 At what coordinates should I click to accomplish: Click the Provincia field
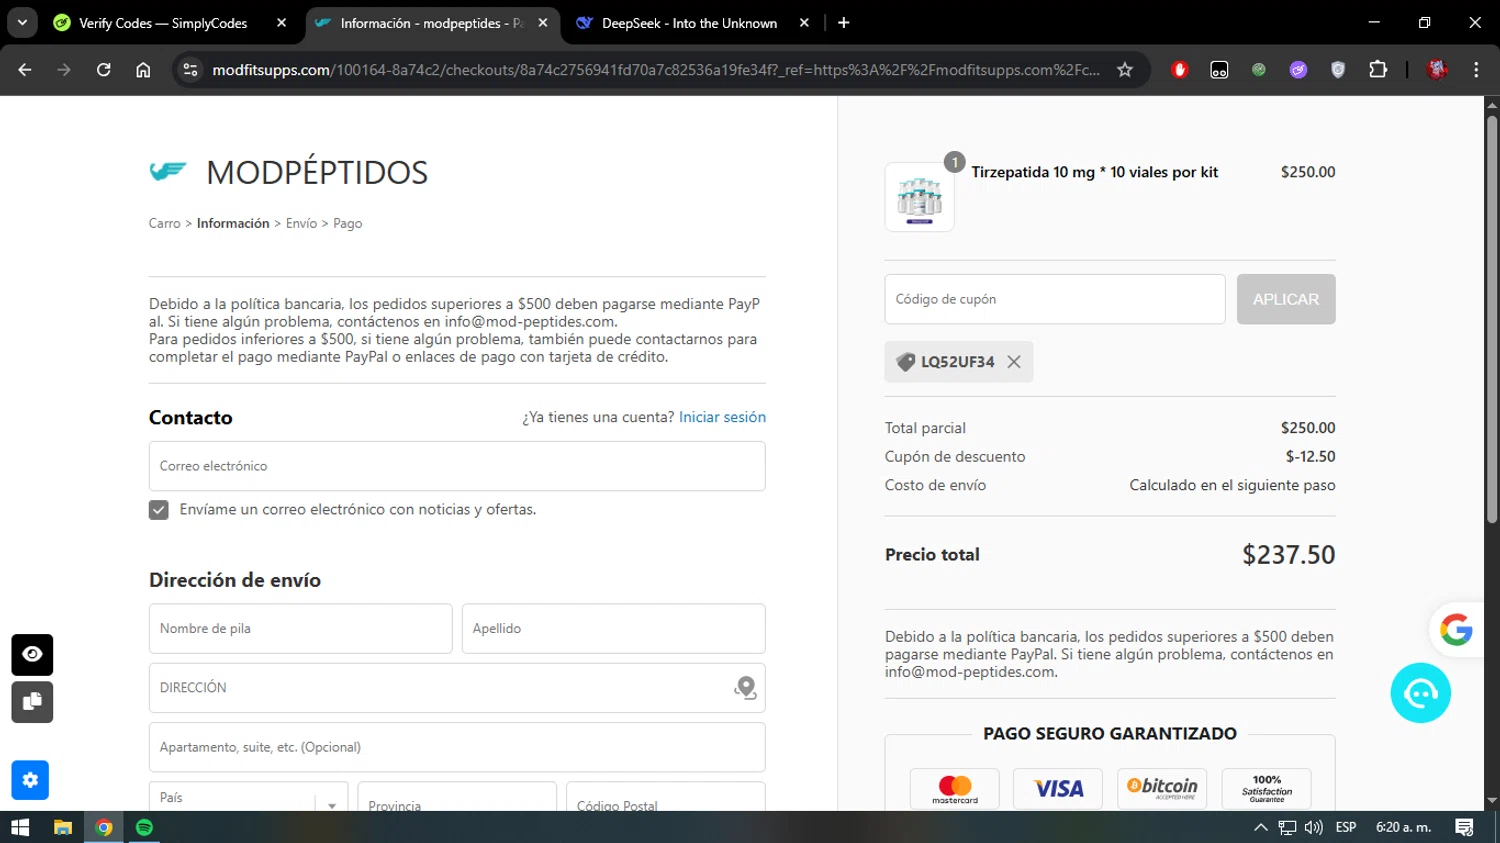coord(457,797)
